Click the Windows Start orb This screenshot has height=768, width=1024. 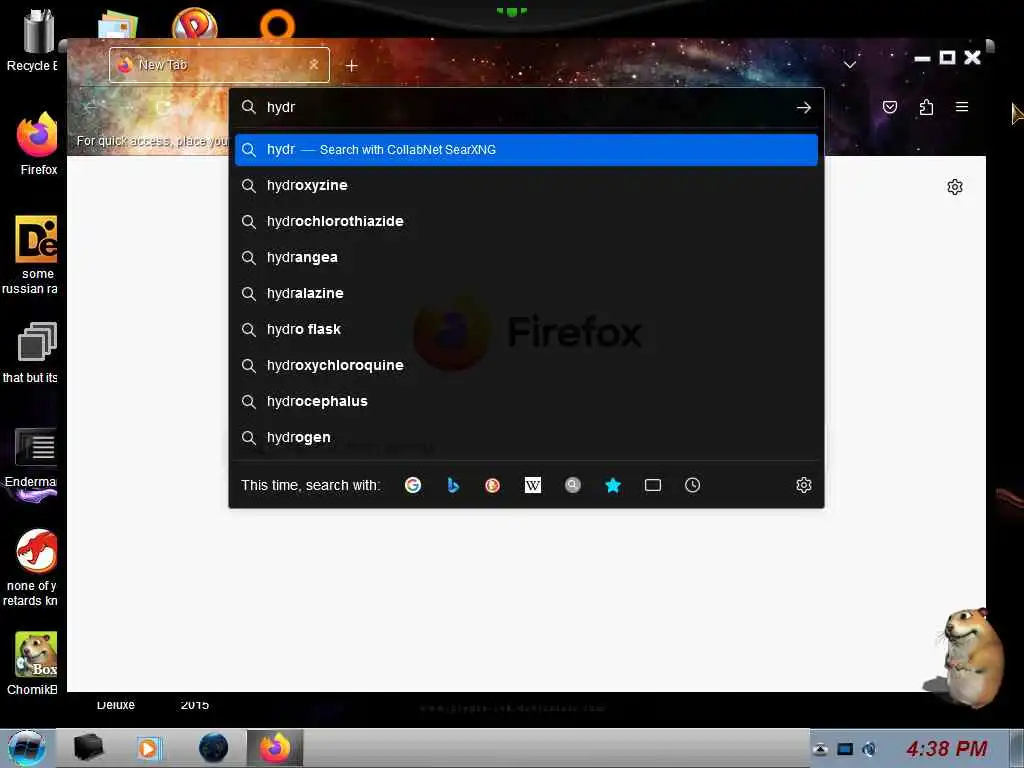point(26,748)
